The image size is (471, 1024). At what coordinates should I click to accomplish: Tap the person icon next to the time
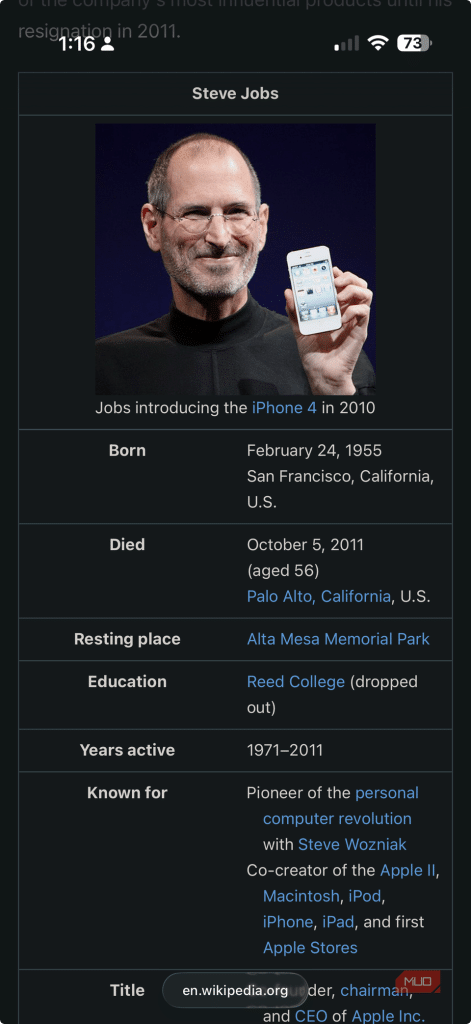pos(108,44)
